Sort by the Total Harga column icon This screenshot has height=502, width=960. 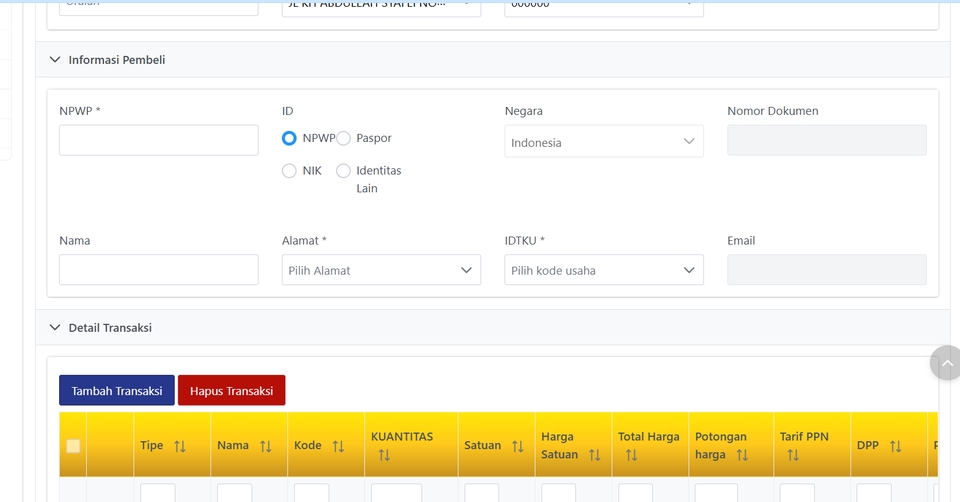[631, 455]
